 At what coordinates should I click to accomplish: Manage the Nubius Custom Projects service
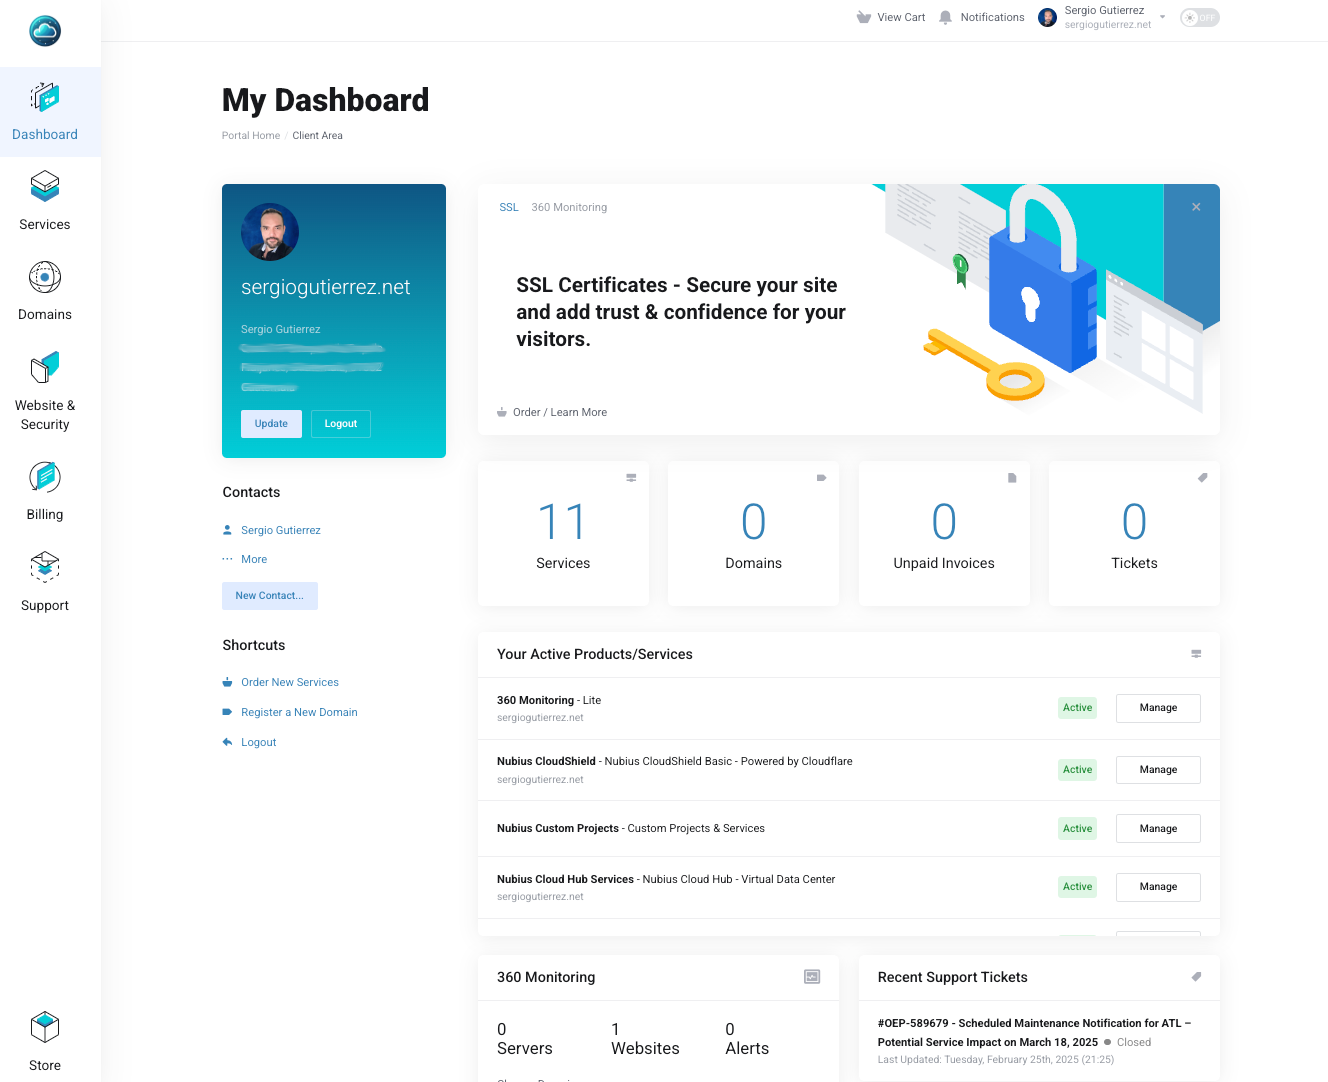click(1158, 829)
